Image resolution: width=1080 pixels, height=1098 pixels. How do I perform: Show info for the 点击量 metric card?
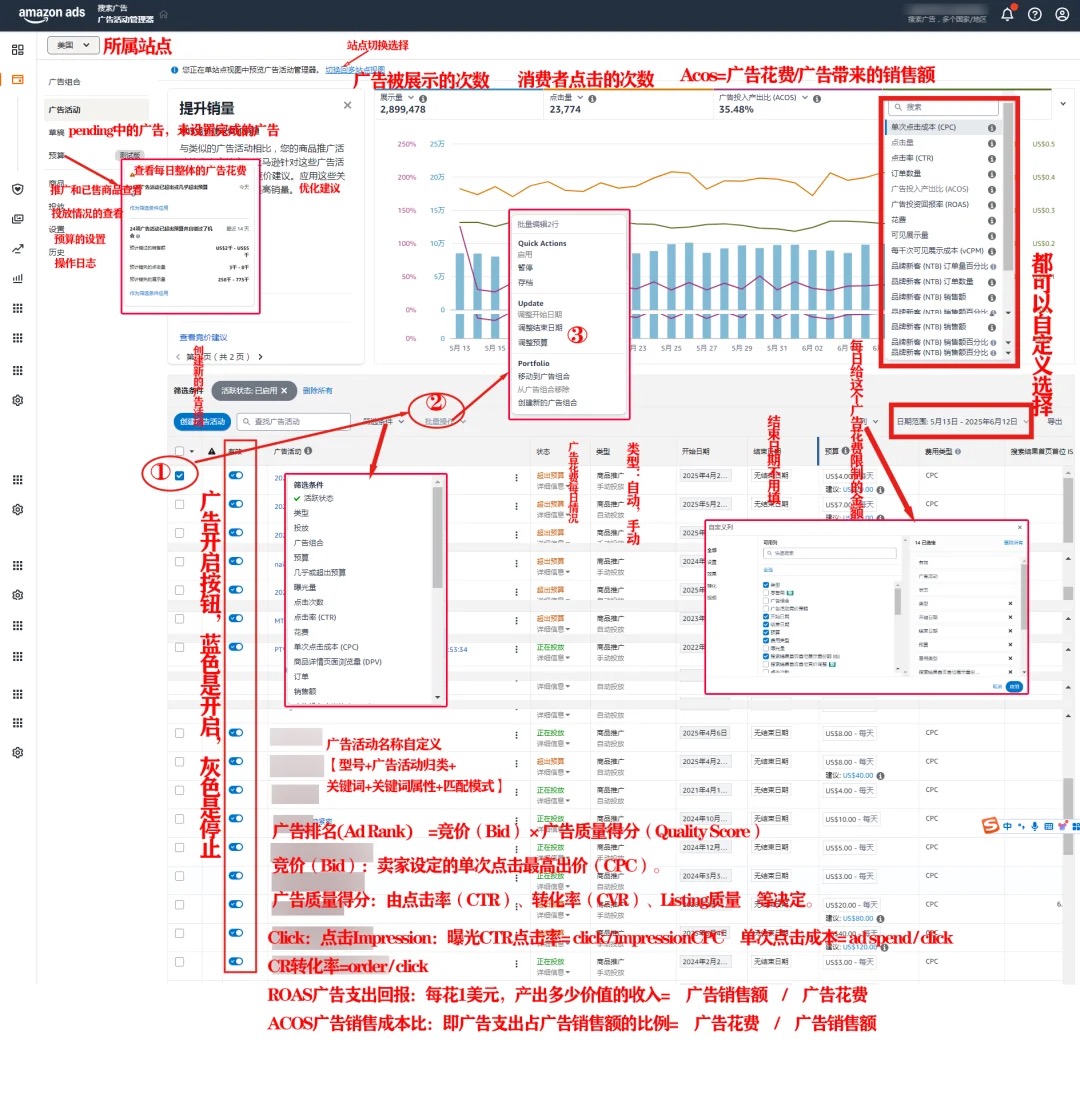click(x=593, y=99)
